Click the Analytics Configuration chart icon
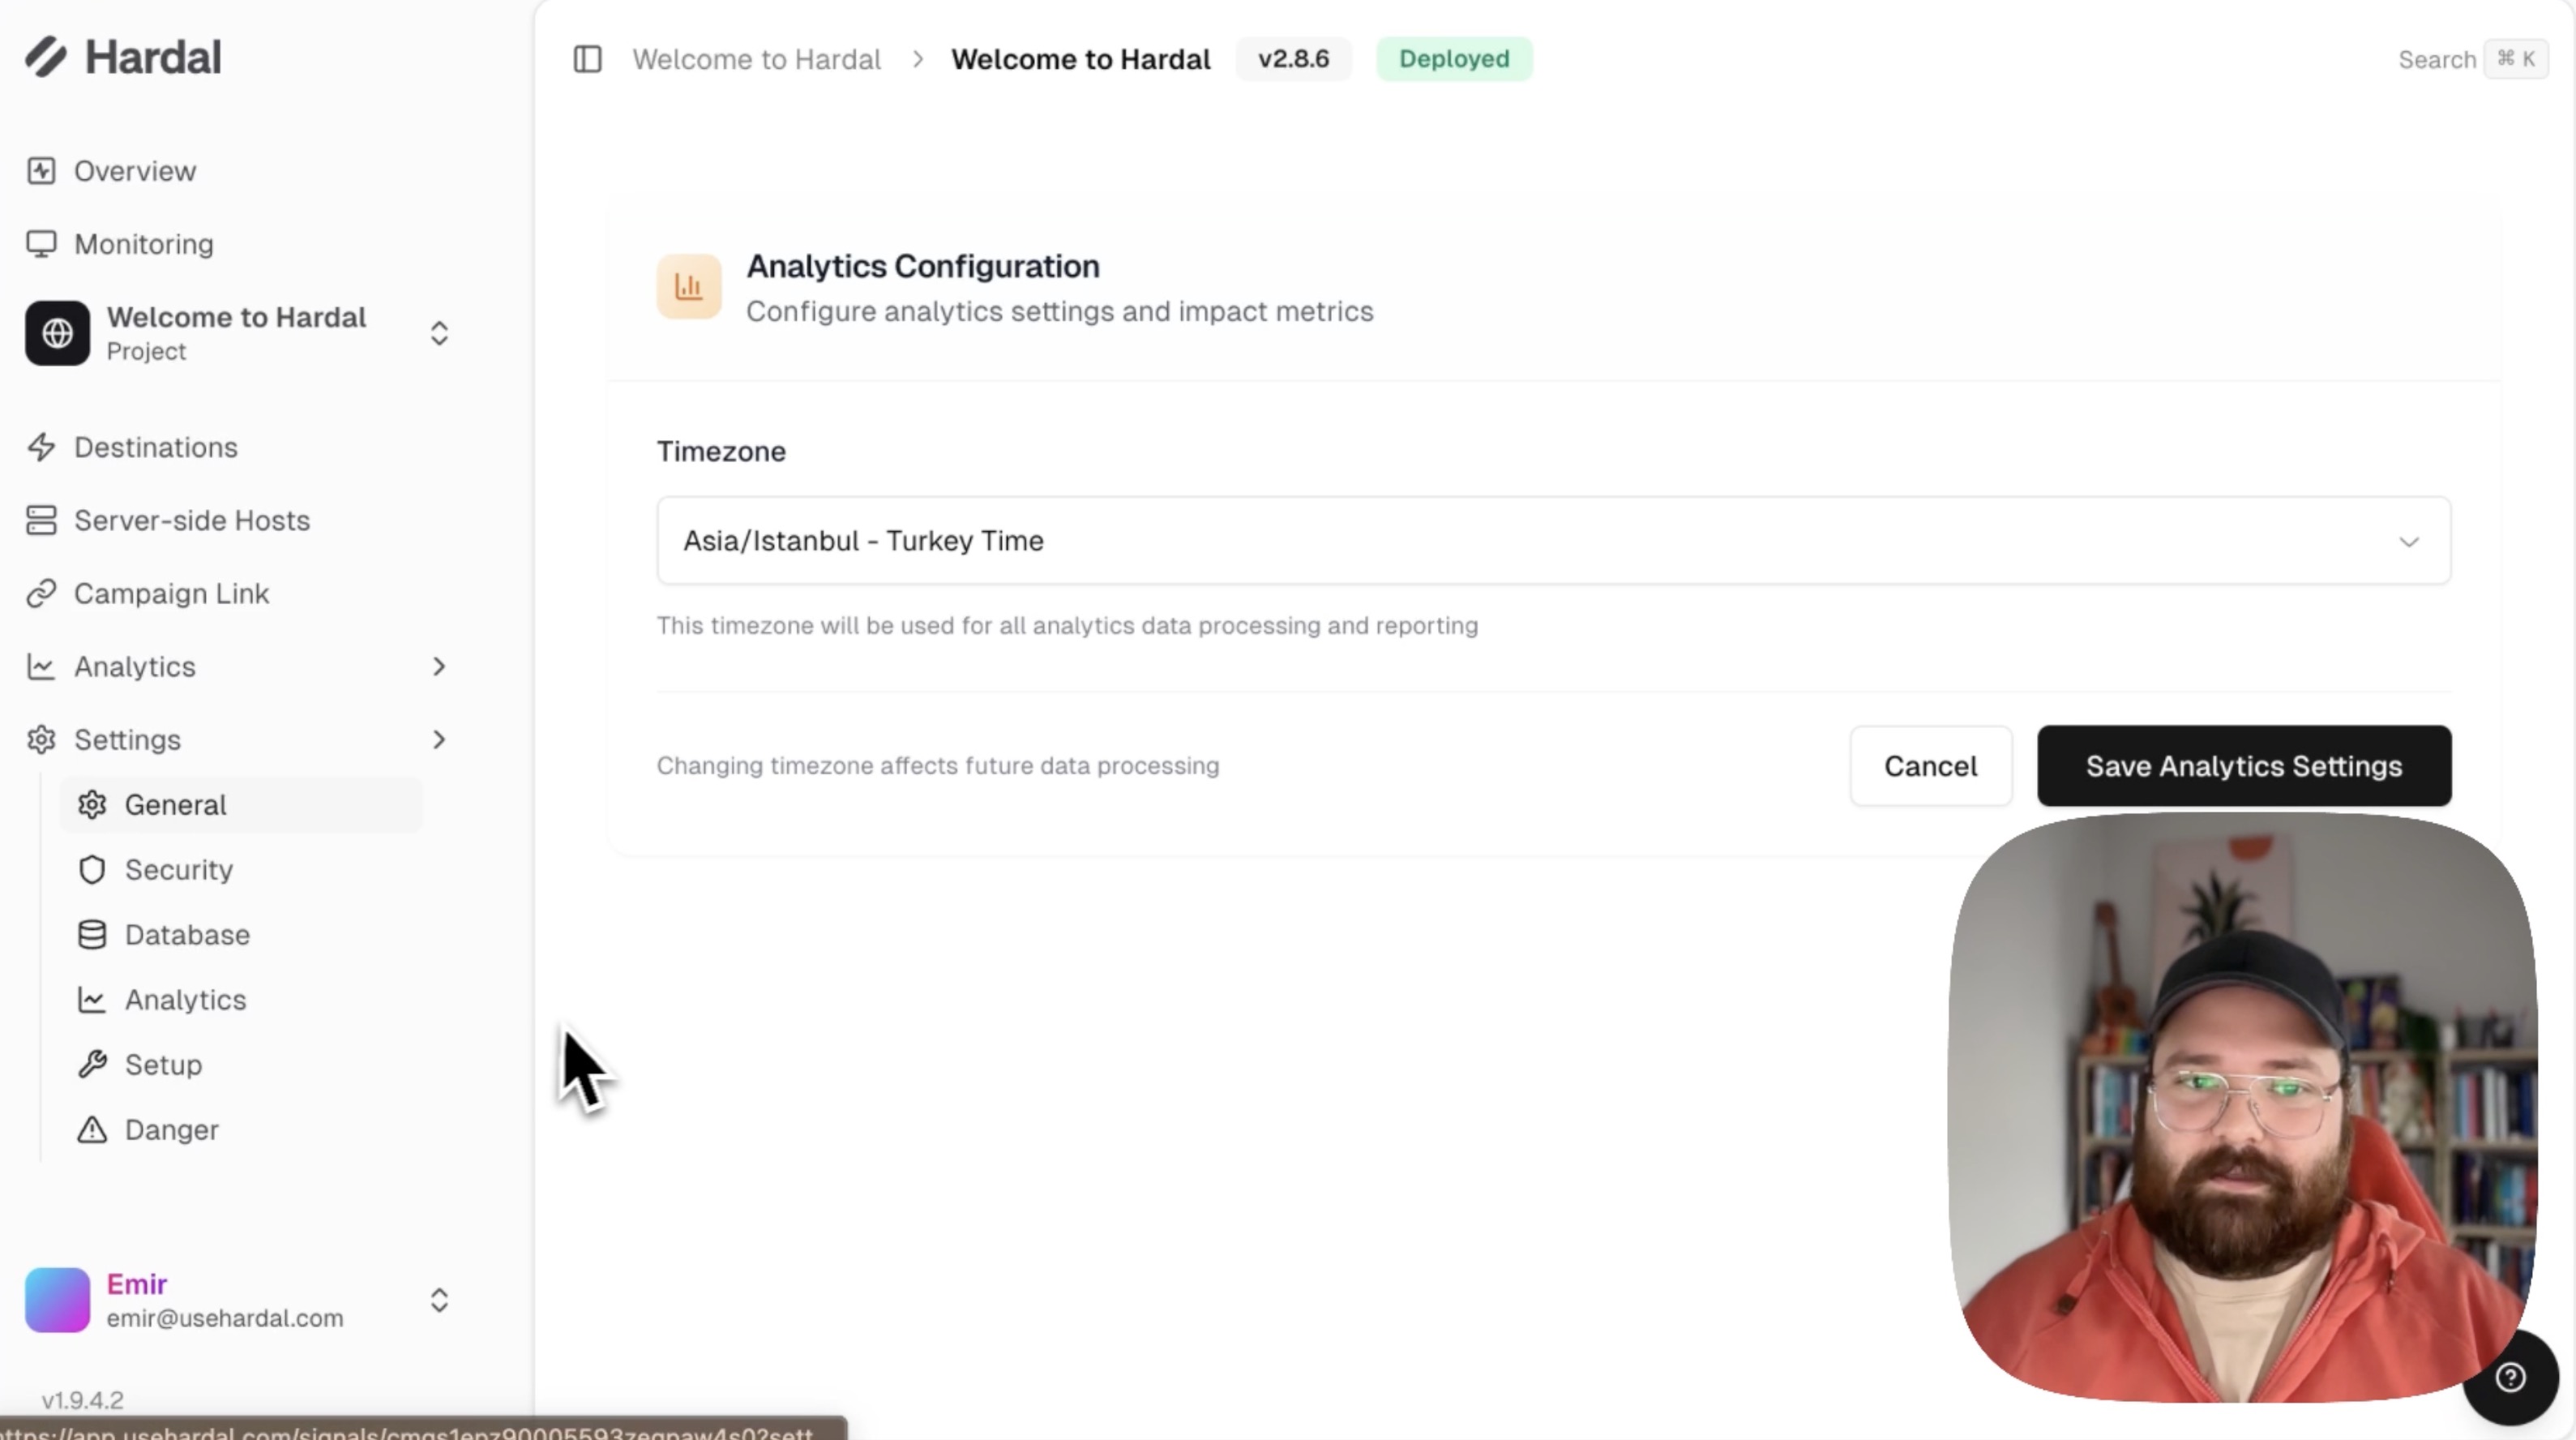2576x1440 pixels. pos(689,287)
